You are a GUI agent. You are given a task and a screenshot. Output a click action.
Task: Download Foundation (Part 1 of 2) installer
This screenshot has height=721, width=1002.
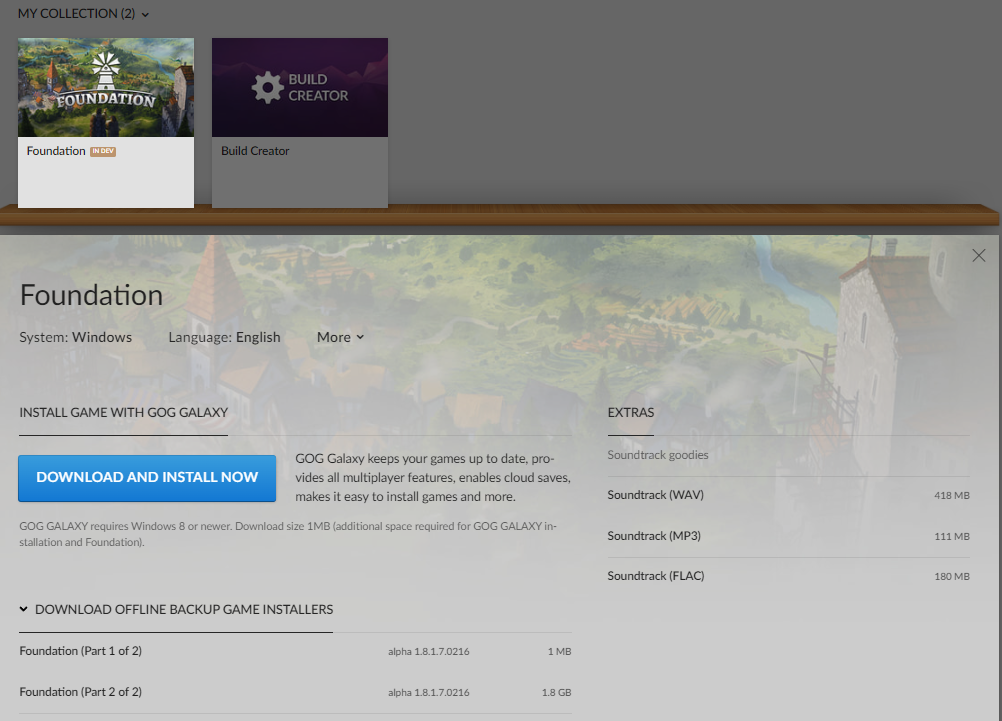click(295, 651)
